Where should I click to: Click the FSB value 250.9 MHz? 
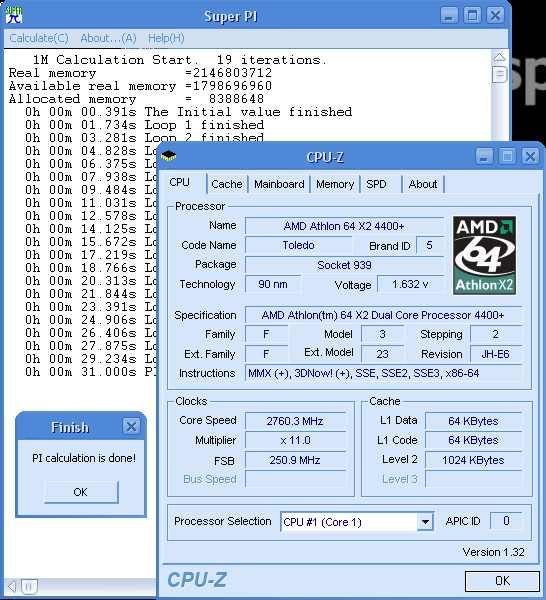pos(295,460)
